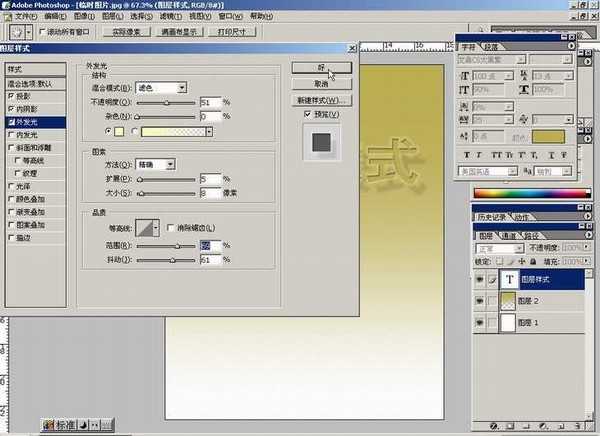Open the 滤镜 Filter menu
The image size is (600, 436).
[x=171, y=16]
